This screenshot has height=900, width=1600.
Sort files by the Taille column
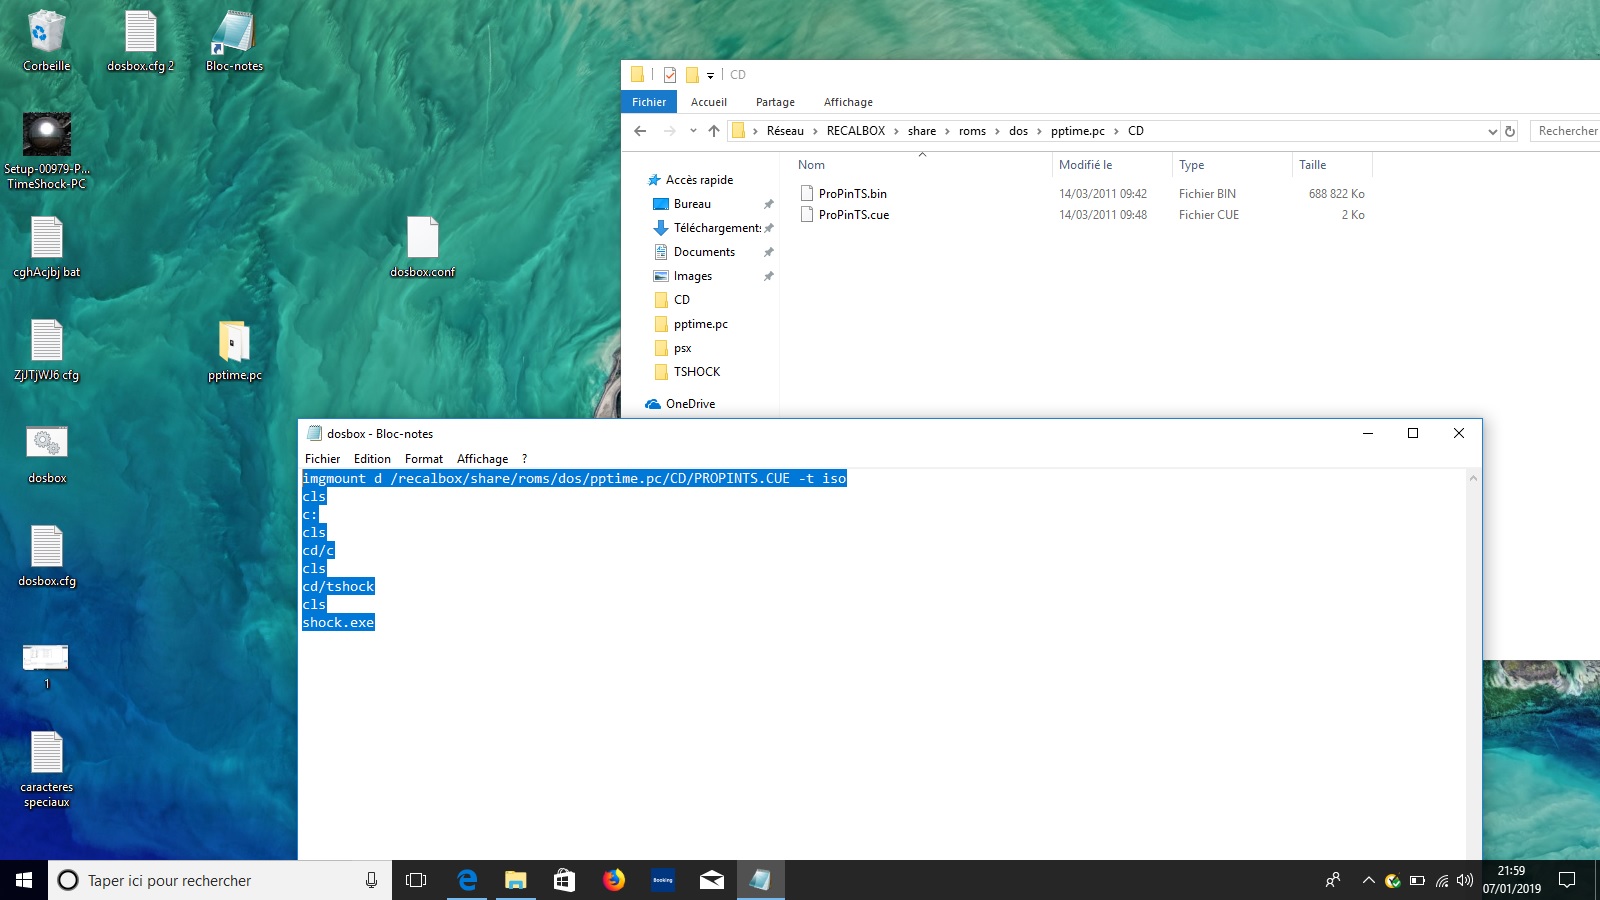1332,165
